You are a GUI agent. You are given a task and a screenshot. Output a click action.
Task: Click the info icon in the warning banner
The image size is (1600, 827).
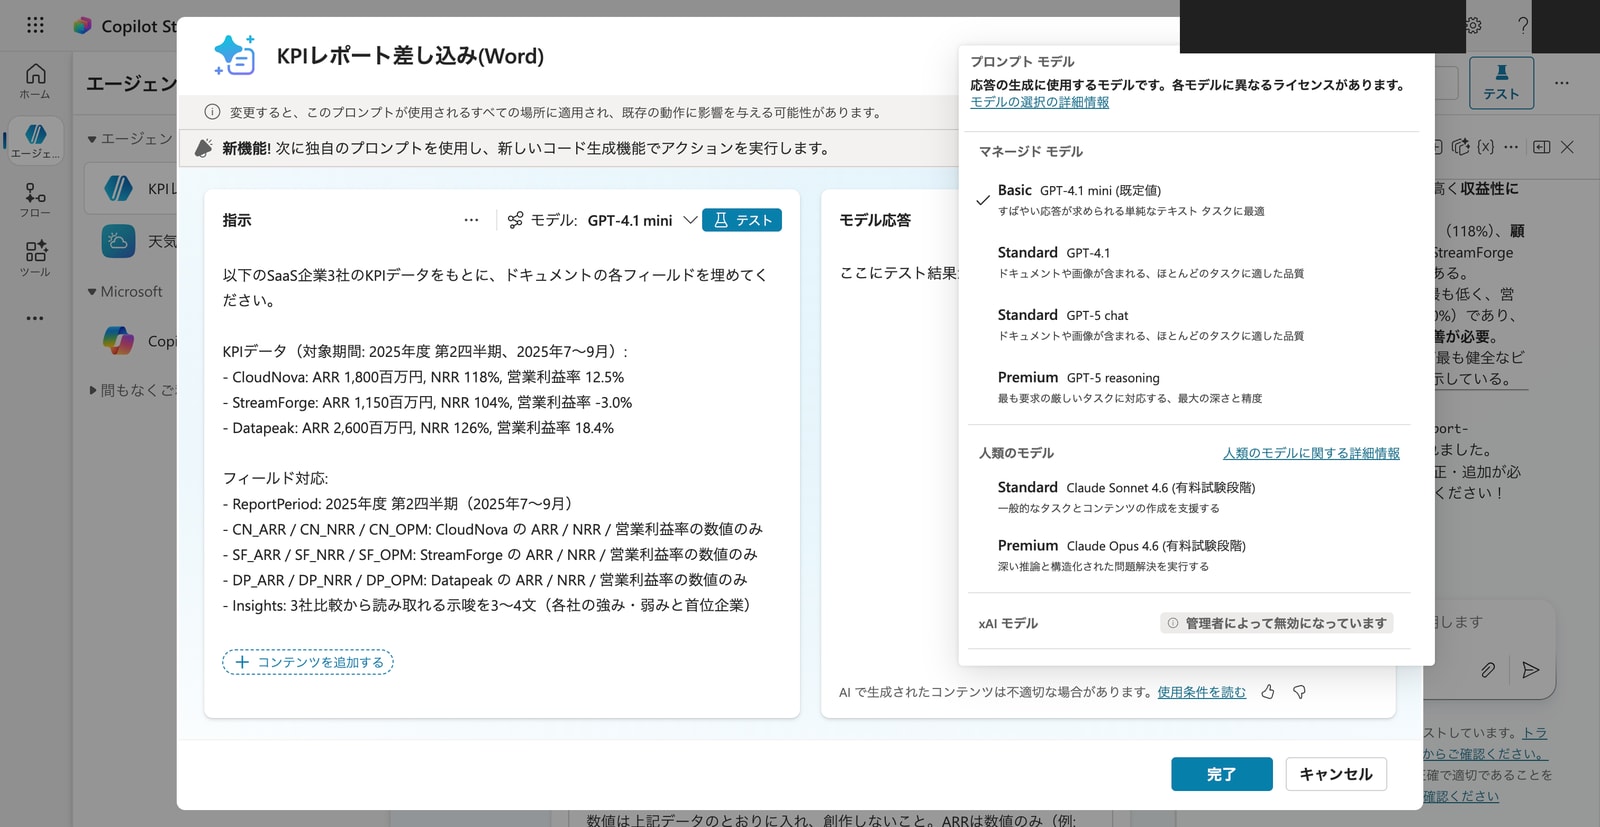[x=212, y=112]
